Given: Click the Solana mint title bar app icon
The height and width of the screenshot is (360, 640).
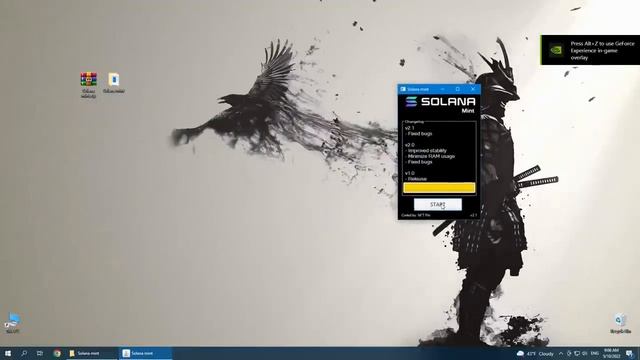Looking at the screenshot, I should (x=403, y=89).
